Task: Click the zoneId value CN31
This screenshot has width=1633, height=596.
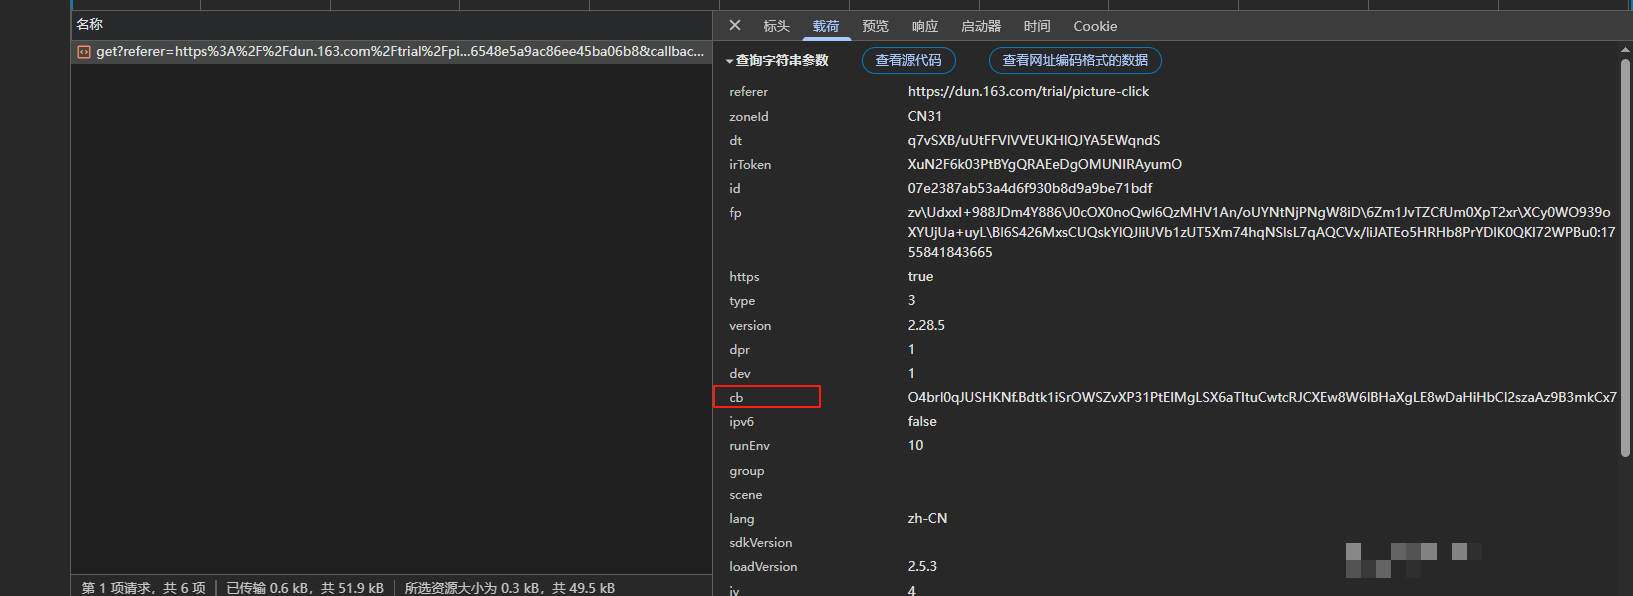Action: (x=924, y=117)
